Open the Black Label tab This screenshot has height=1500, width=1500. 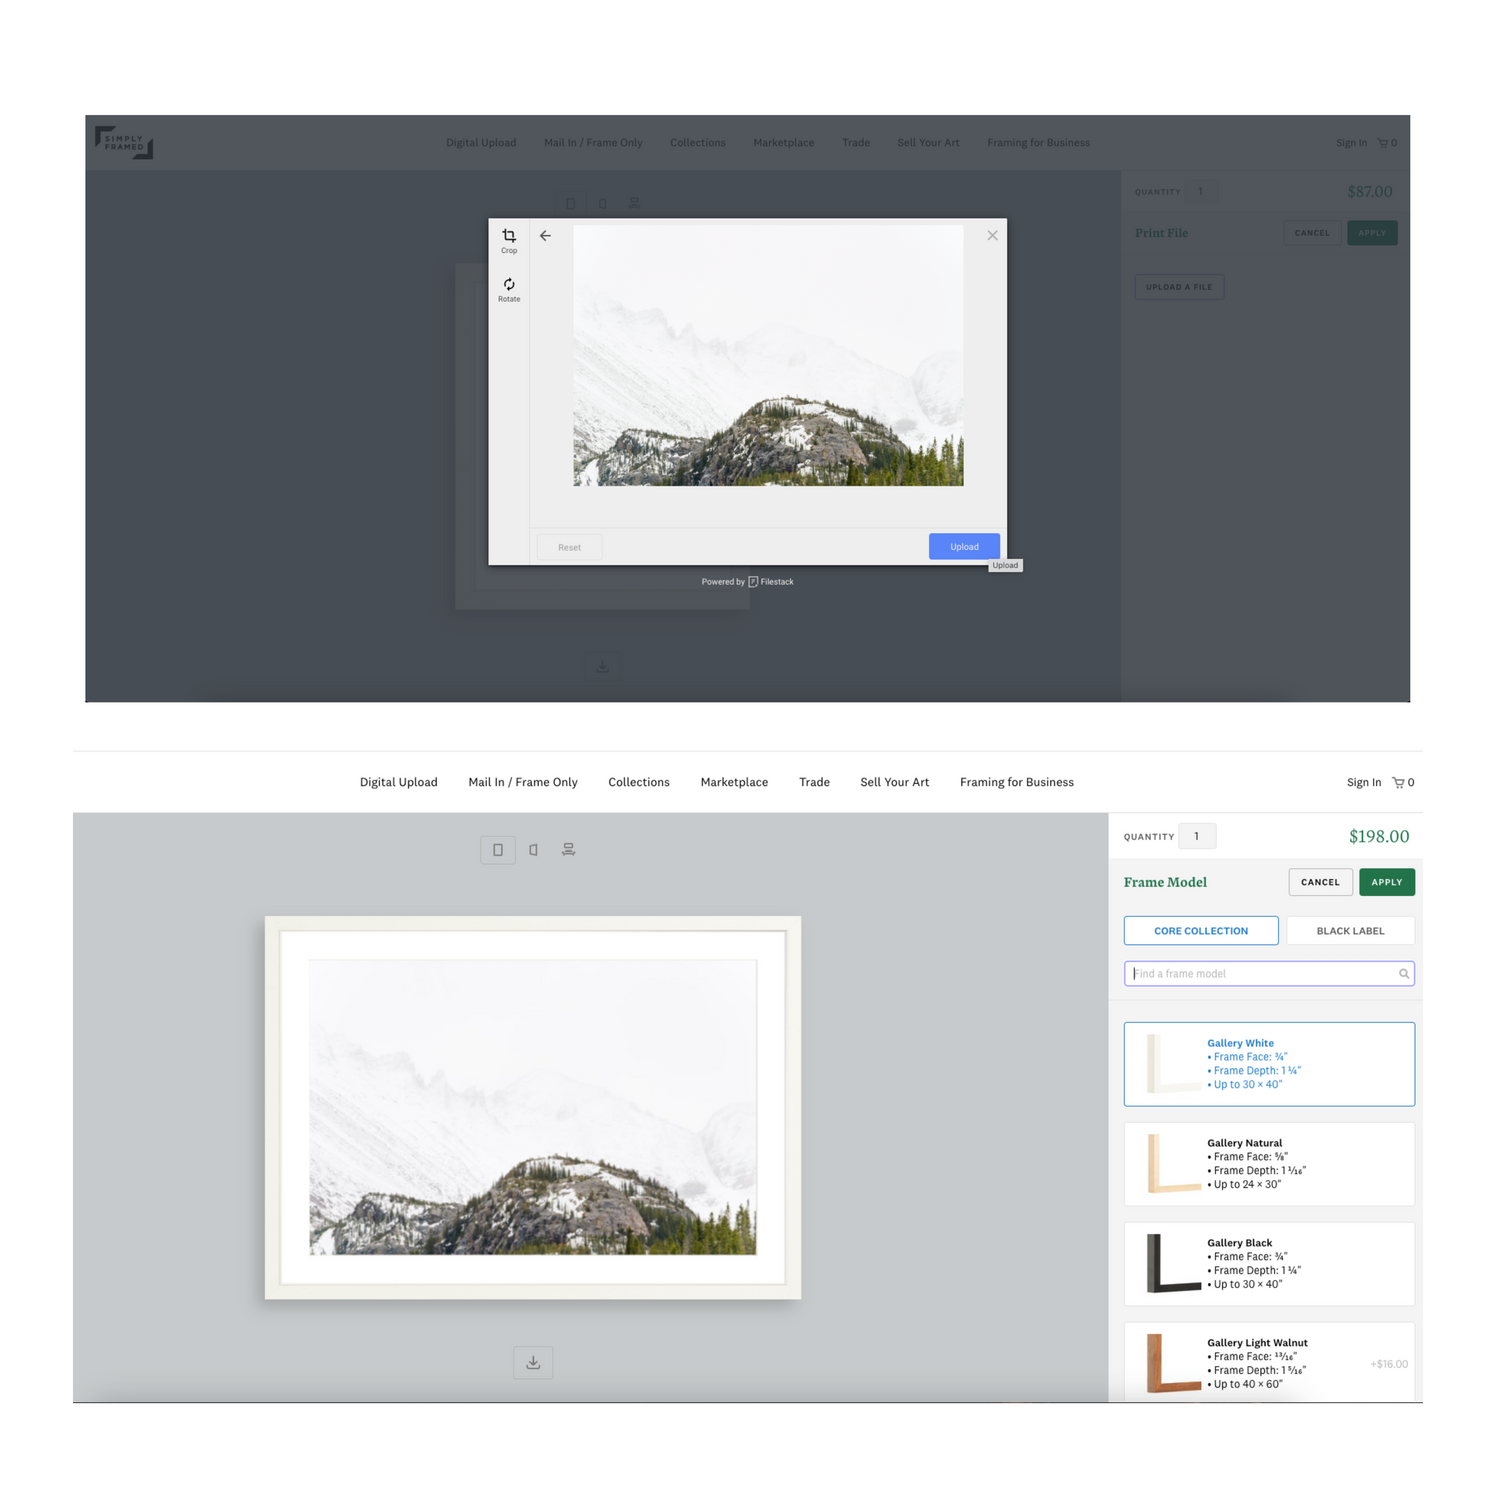(x=1350, y=931)
